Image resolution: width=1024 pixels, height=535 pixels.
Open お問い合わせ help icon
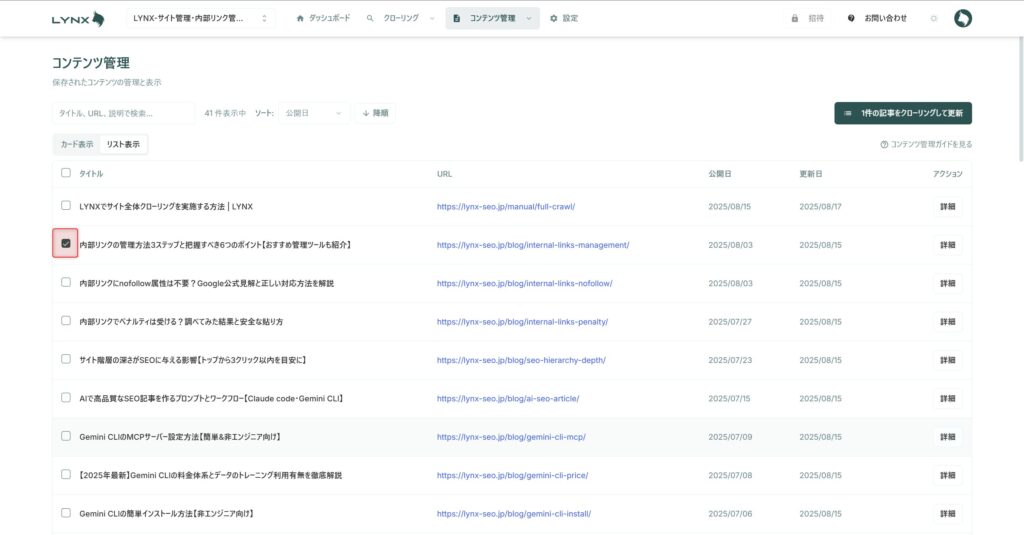click(x=851, y=18)
